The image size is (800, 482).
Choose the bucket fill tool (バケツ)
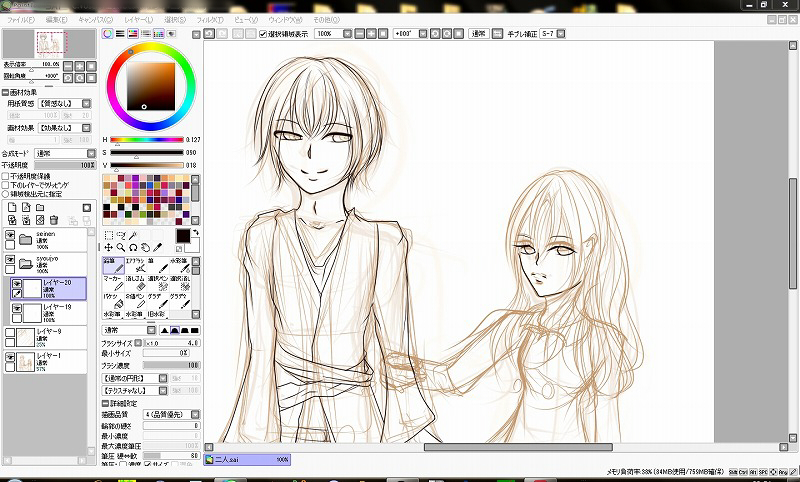click(114, 300)
